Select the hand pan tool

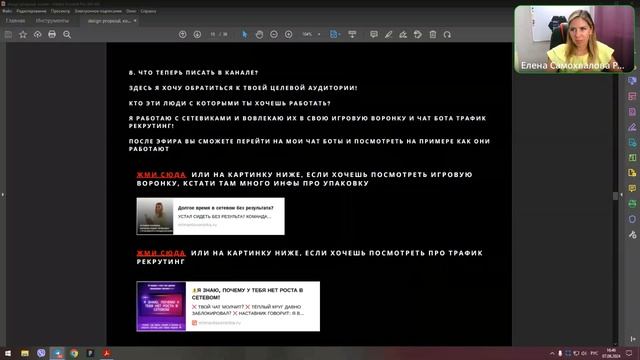point(259,35)
